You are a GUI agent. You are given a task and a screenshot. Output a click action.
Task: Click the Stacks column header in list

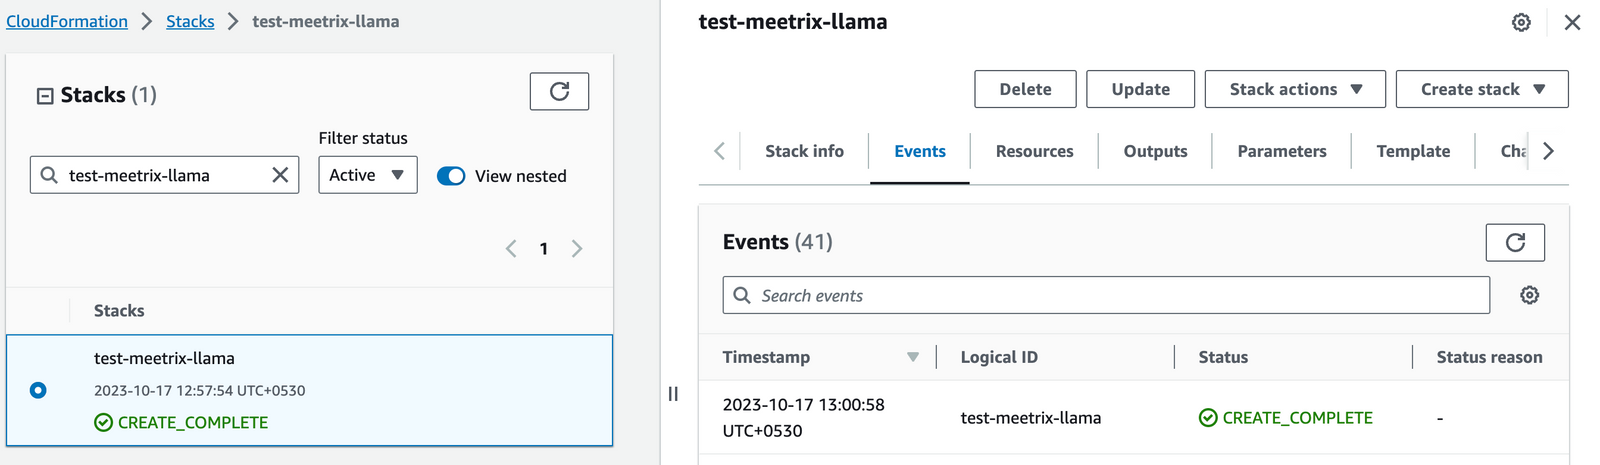119,311
